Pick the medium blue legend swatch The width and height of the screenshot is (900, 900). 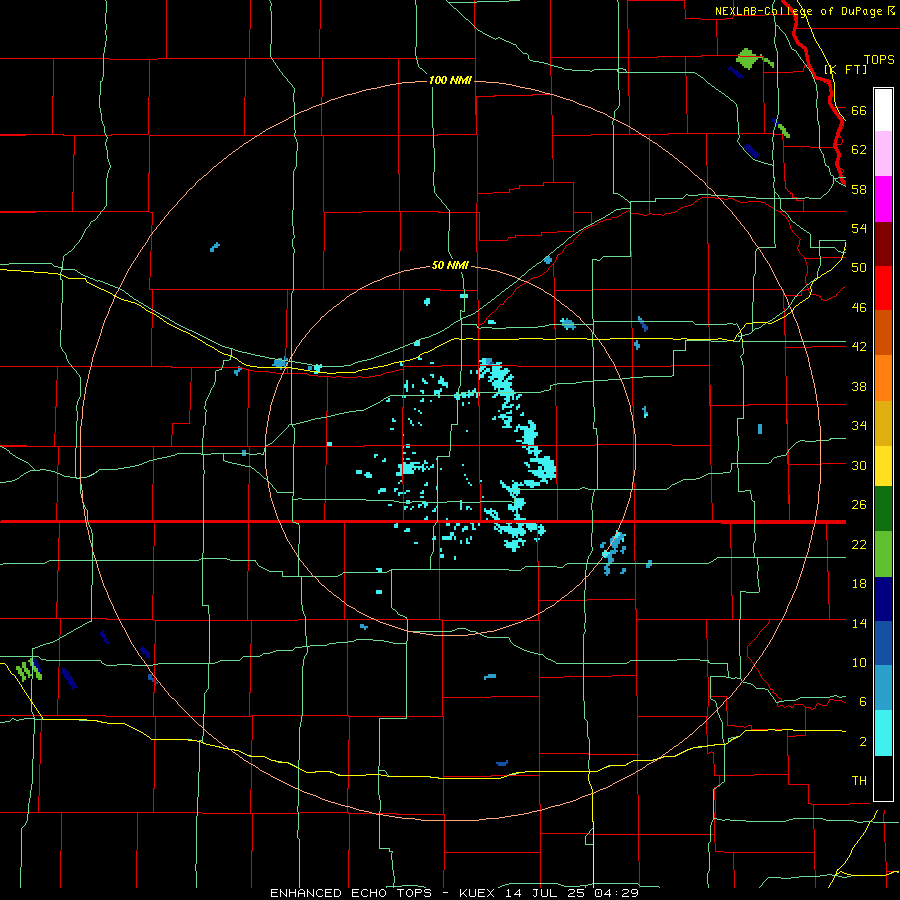click(883, 643)
